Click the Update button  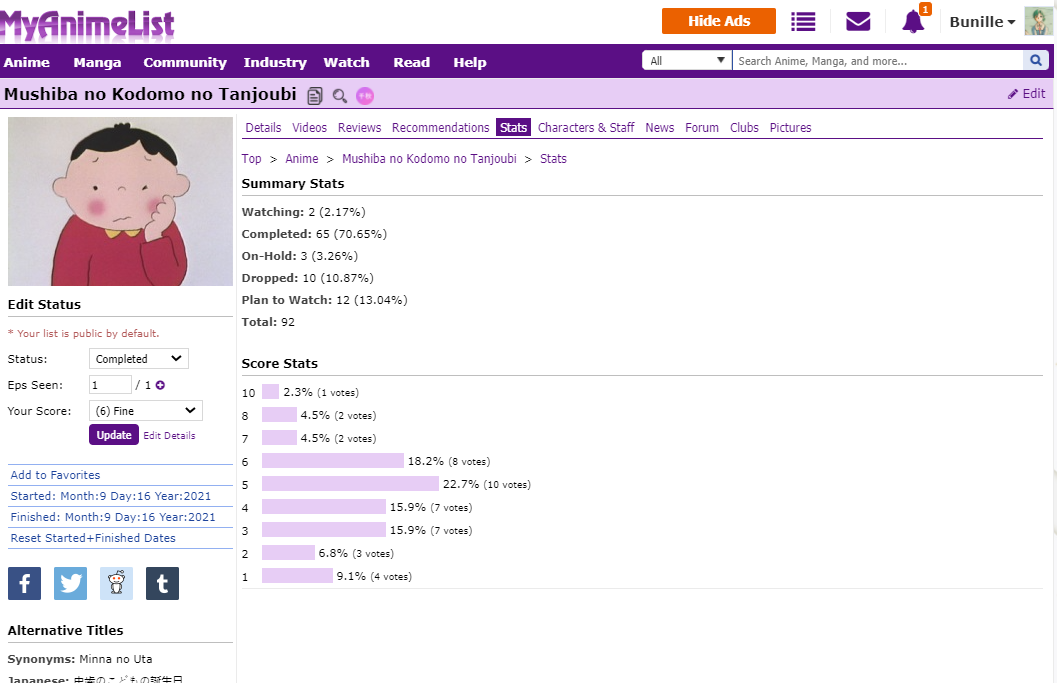114,435
